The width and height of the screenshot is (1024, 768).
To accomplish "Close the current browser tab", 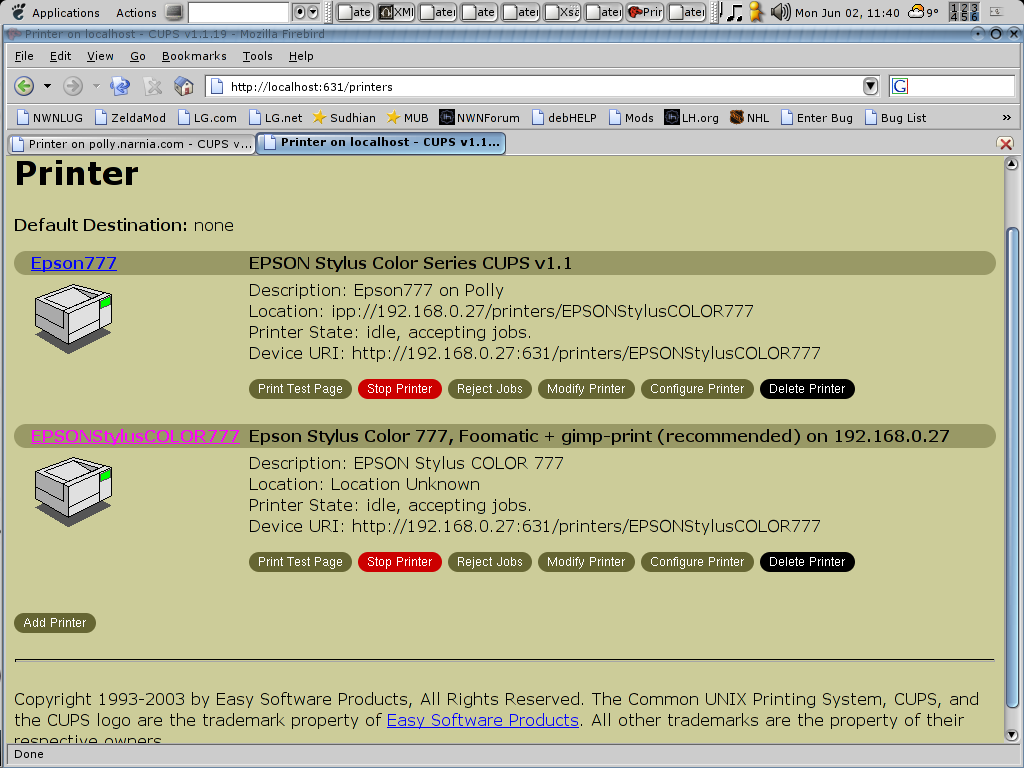I will [x=1006, y=144].
